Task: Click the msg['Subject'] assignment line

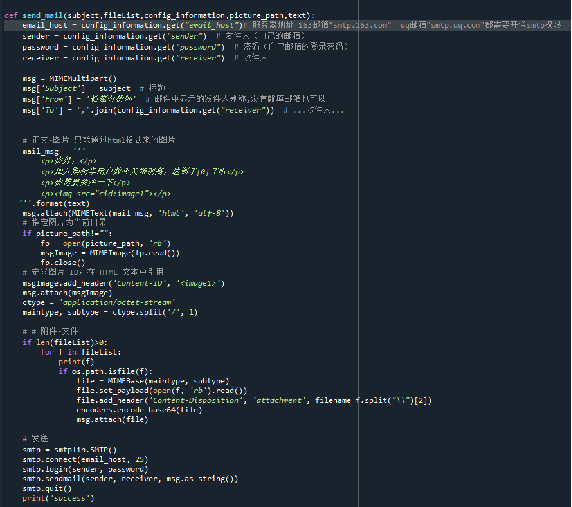Action: [94, 88]
